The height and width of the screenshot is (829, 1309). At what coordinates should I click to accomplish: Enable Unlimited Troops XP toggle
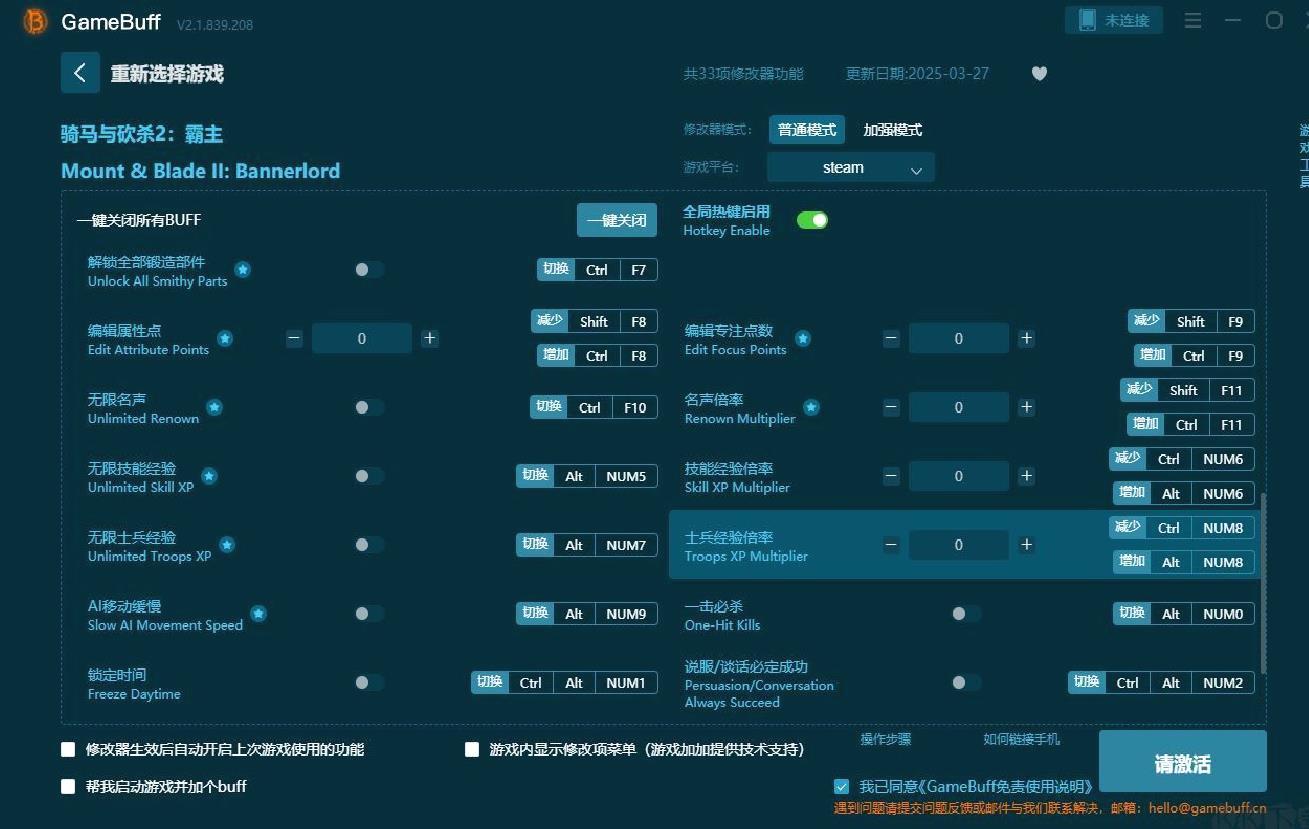pos(369,545)
